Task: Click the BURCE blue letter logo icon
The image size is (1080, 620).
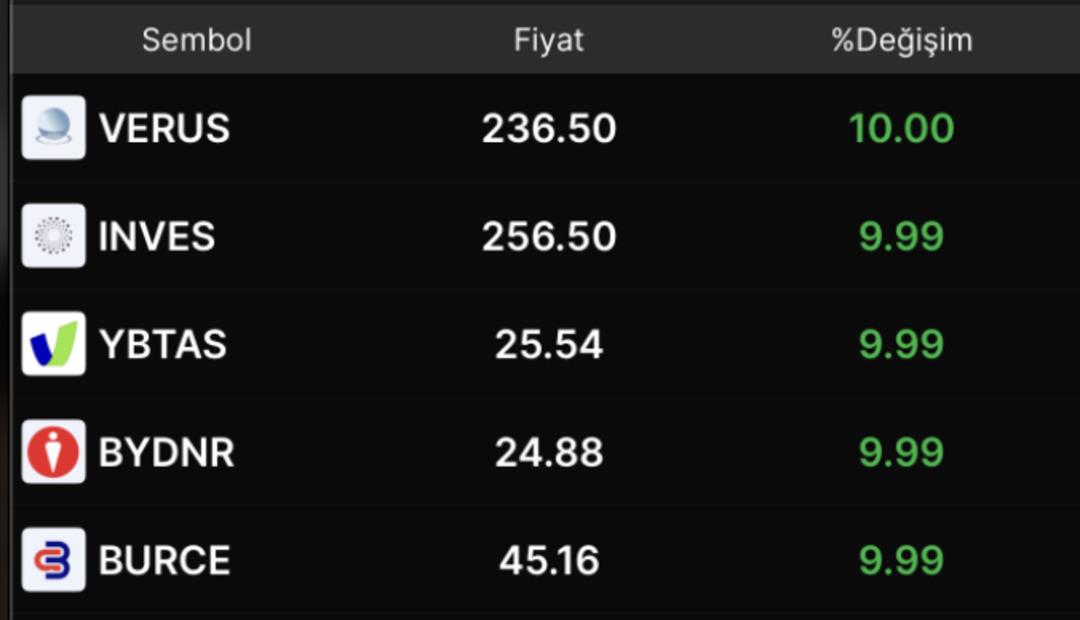Action: pyautogui.click(x=55, y=561)
